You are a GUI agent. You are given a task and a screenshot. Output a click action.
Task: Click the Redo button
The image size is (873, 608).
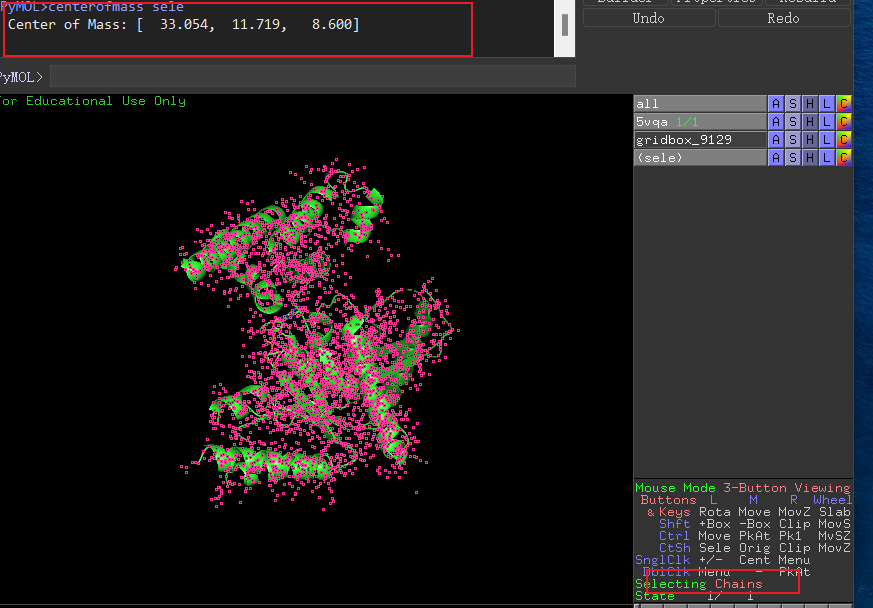pos(784,18)
